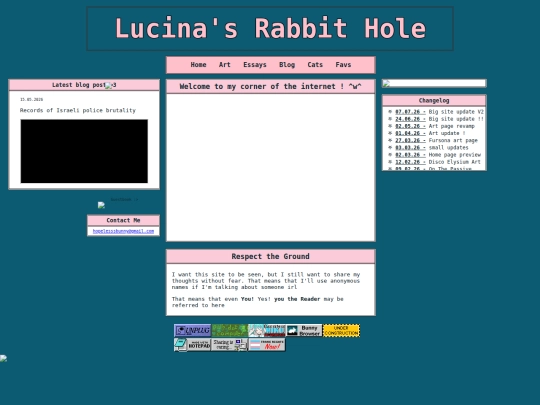Click the contact email address link
The width and height of the screenshot is (540, 405).
pyautogui.click(x=123, y=231)
